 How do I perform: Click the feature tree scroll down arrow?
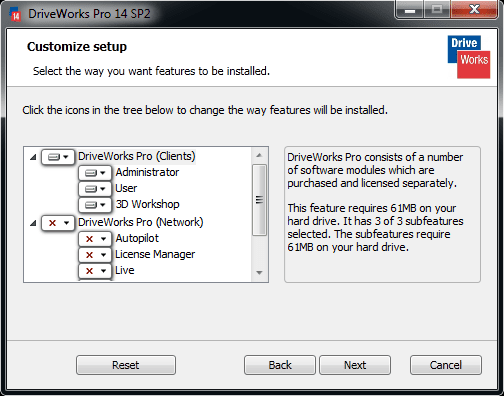[259, 273]
